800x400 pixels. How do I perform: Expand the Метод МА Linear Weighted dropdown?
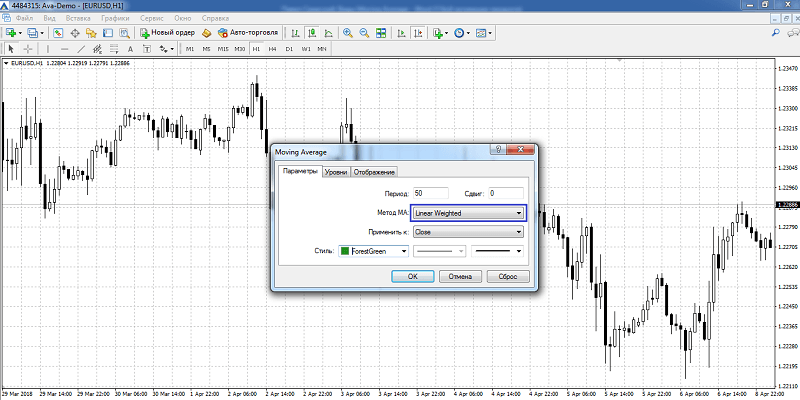[x=468, y=213]
